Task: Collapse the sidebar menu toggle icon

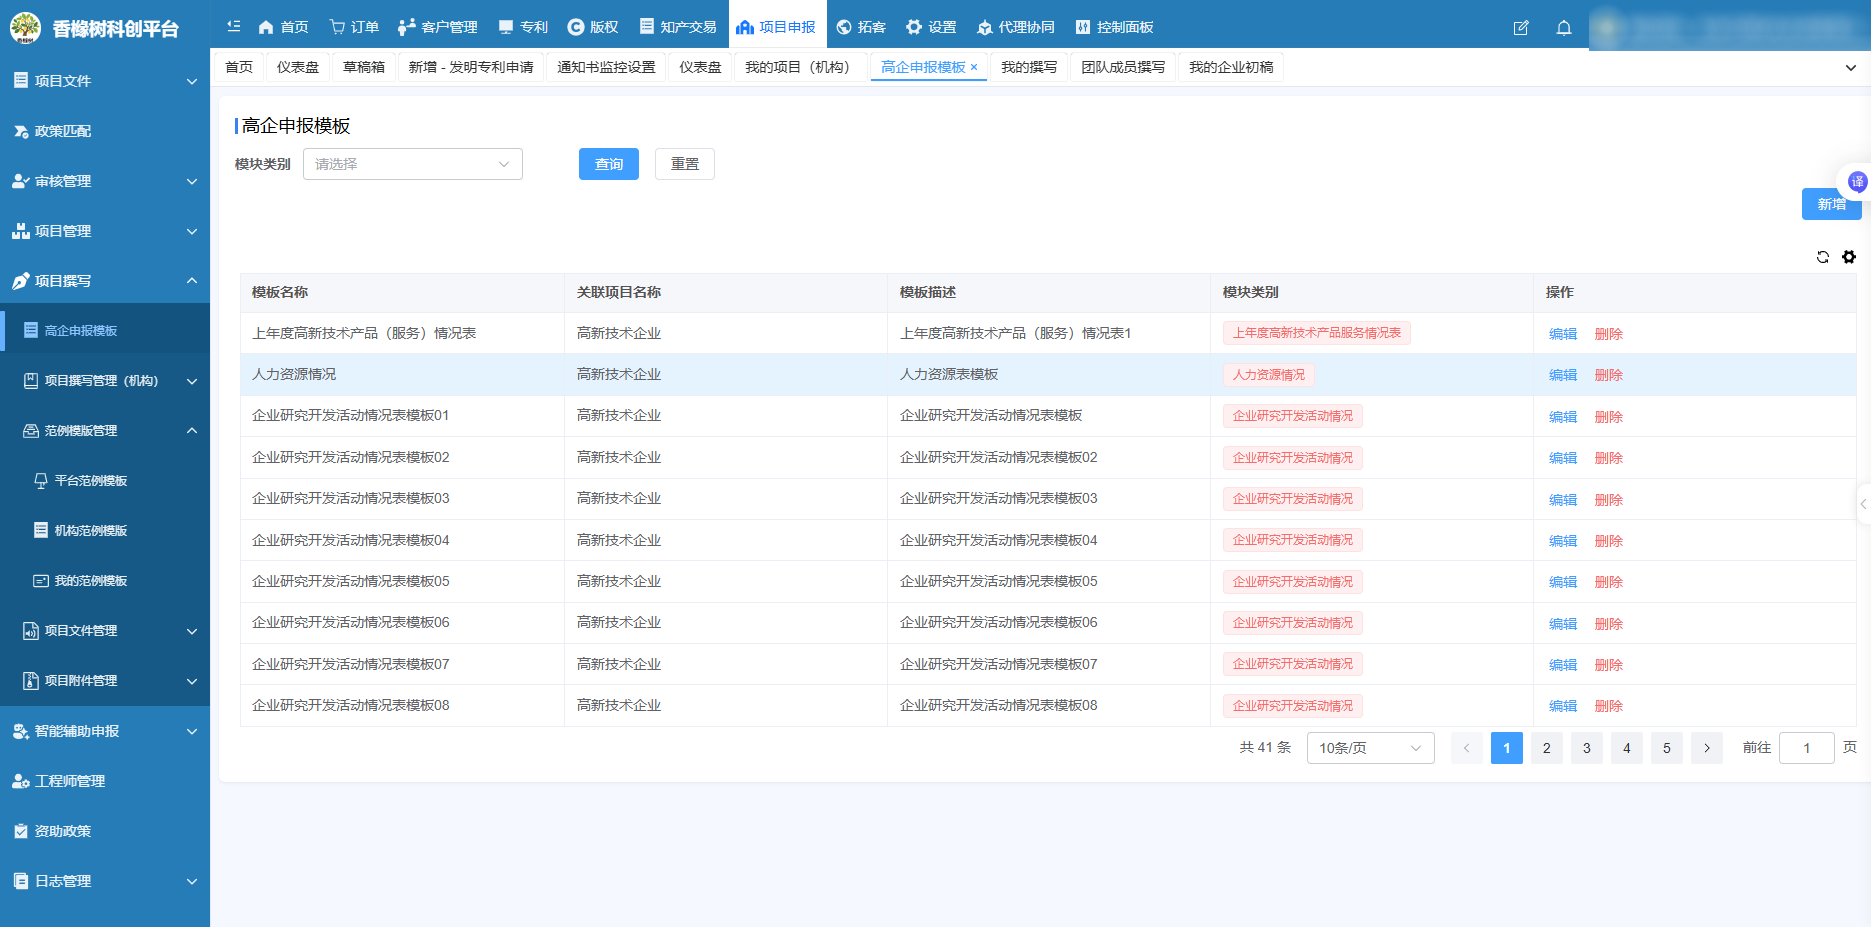Action: tap(234, 27)
